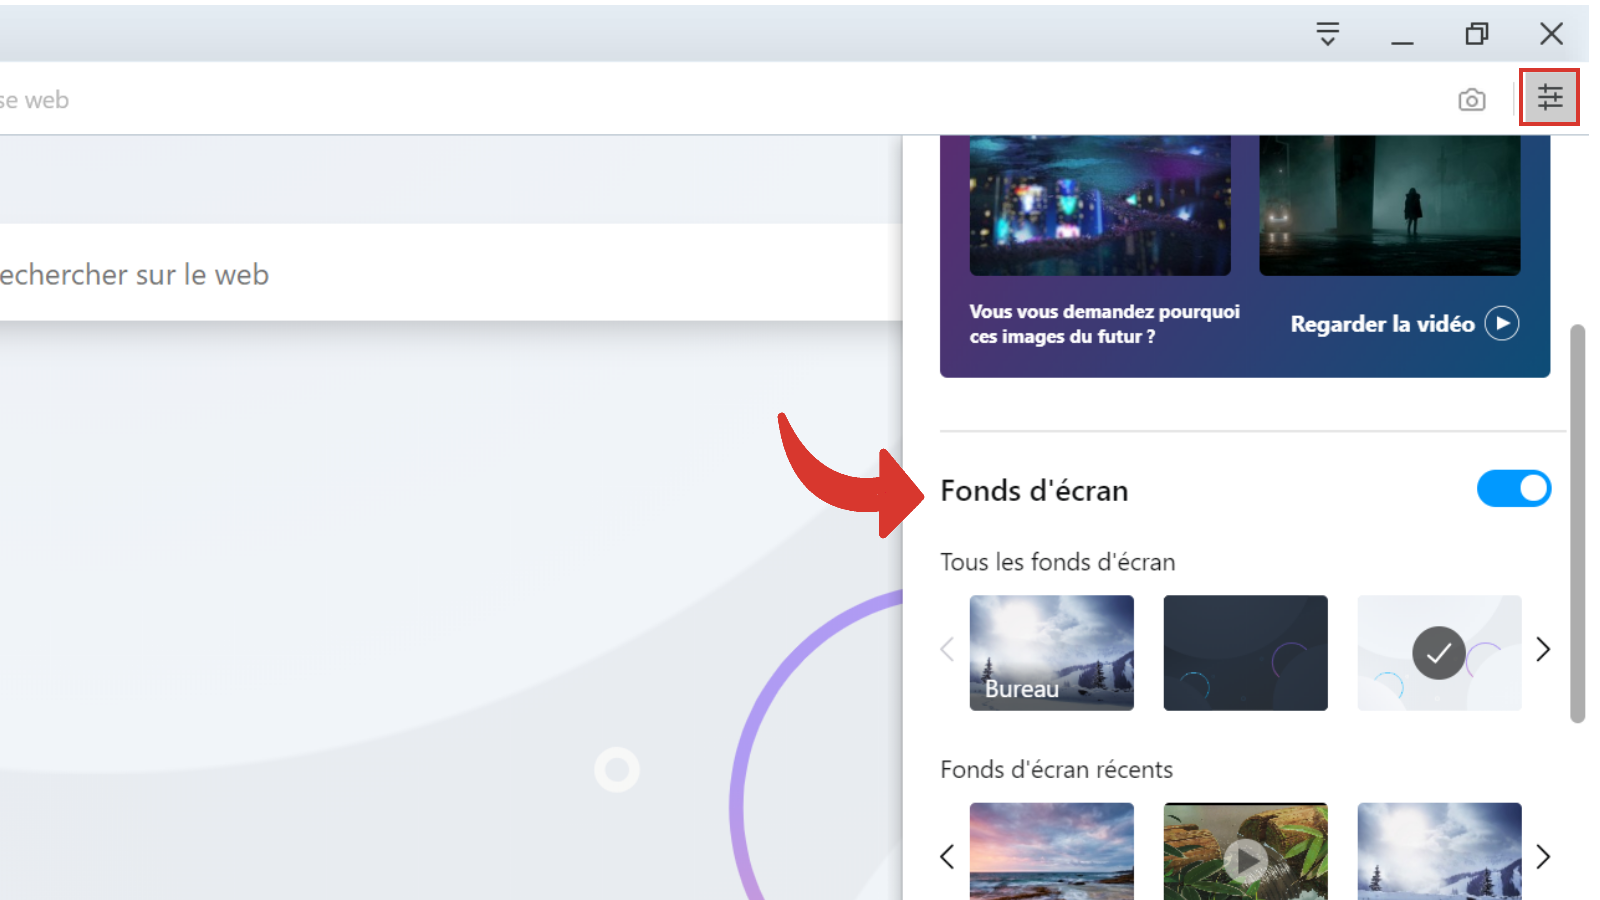Open the Easy Setup panel icon
This screenshot has width=1600, height=900.
pyautogui.click(x=1549, y=97)
